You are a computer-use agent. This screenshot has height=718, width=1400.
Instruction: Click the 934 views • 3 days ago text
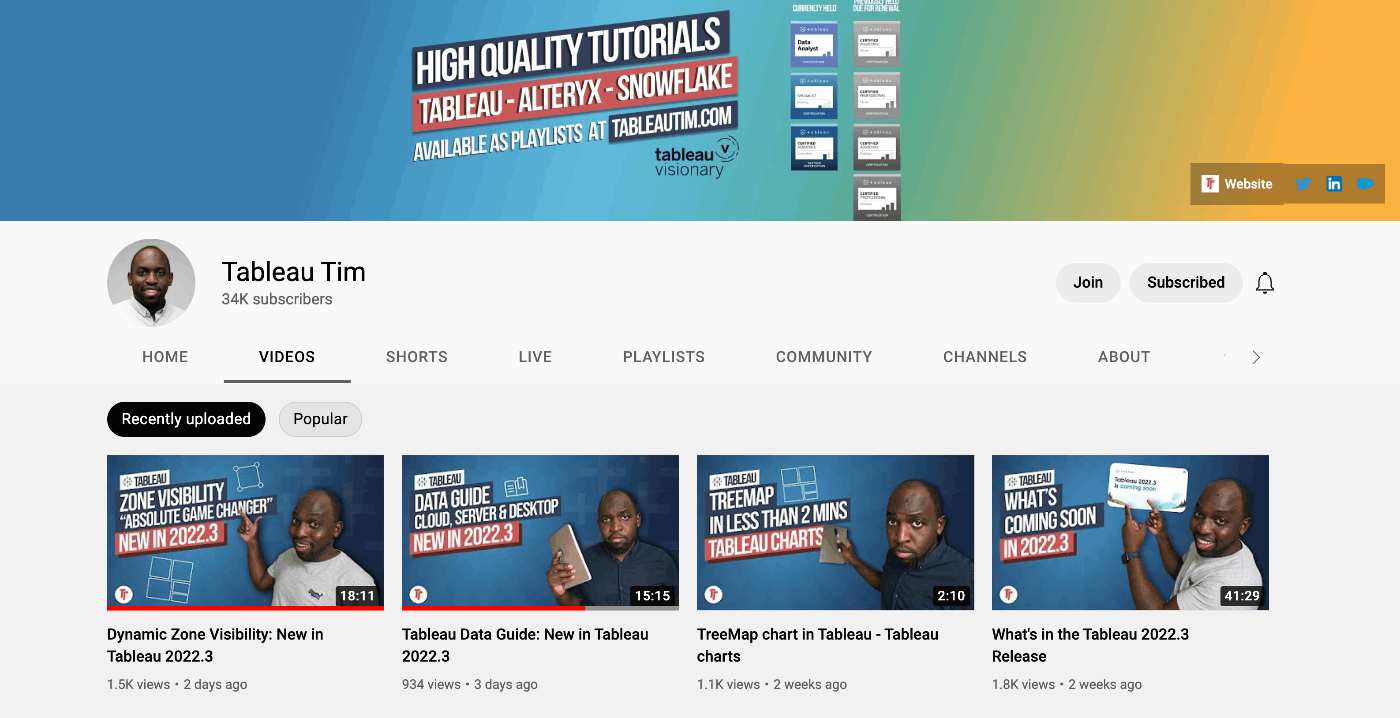(x=470, y=685)
